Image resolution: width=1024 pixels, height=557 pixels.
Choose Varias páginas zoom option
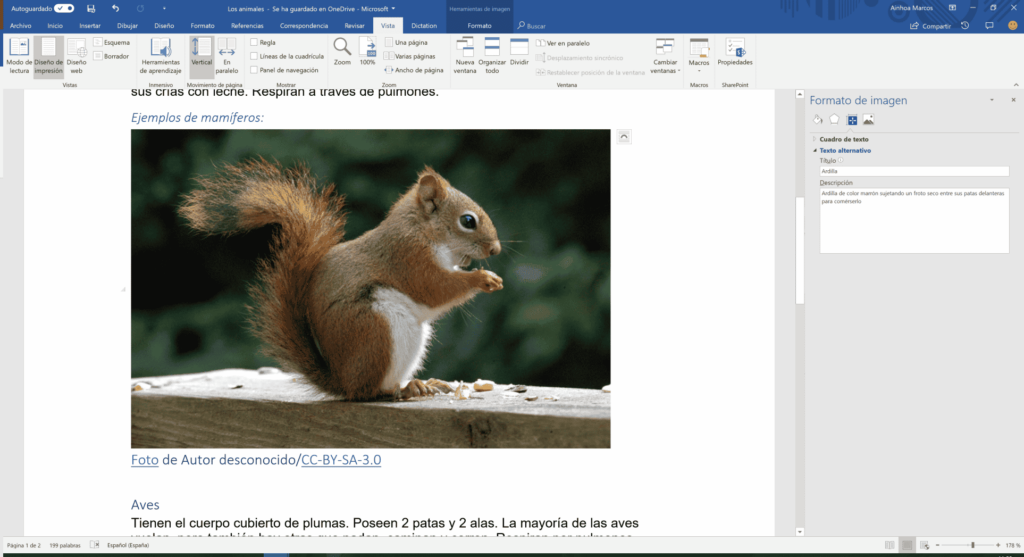[x=410, y=56]
